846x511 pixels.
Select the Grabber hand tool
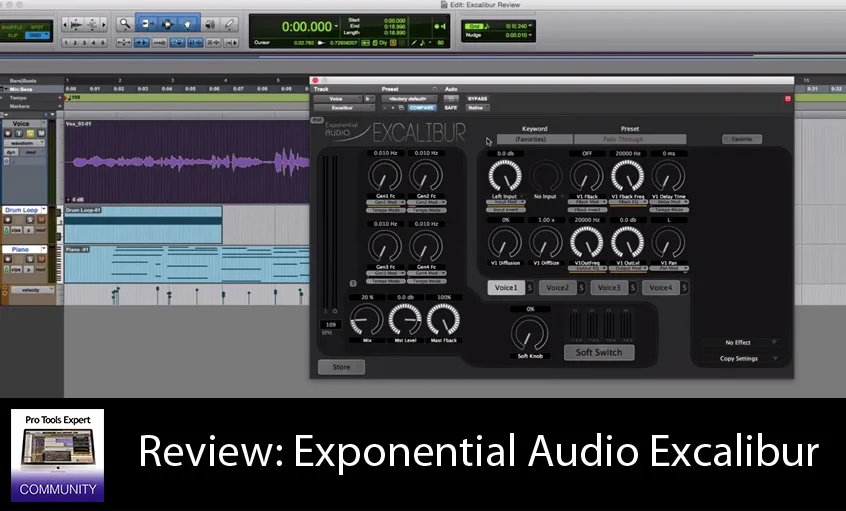tap(187, 24)
